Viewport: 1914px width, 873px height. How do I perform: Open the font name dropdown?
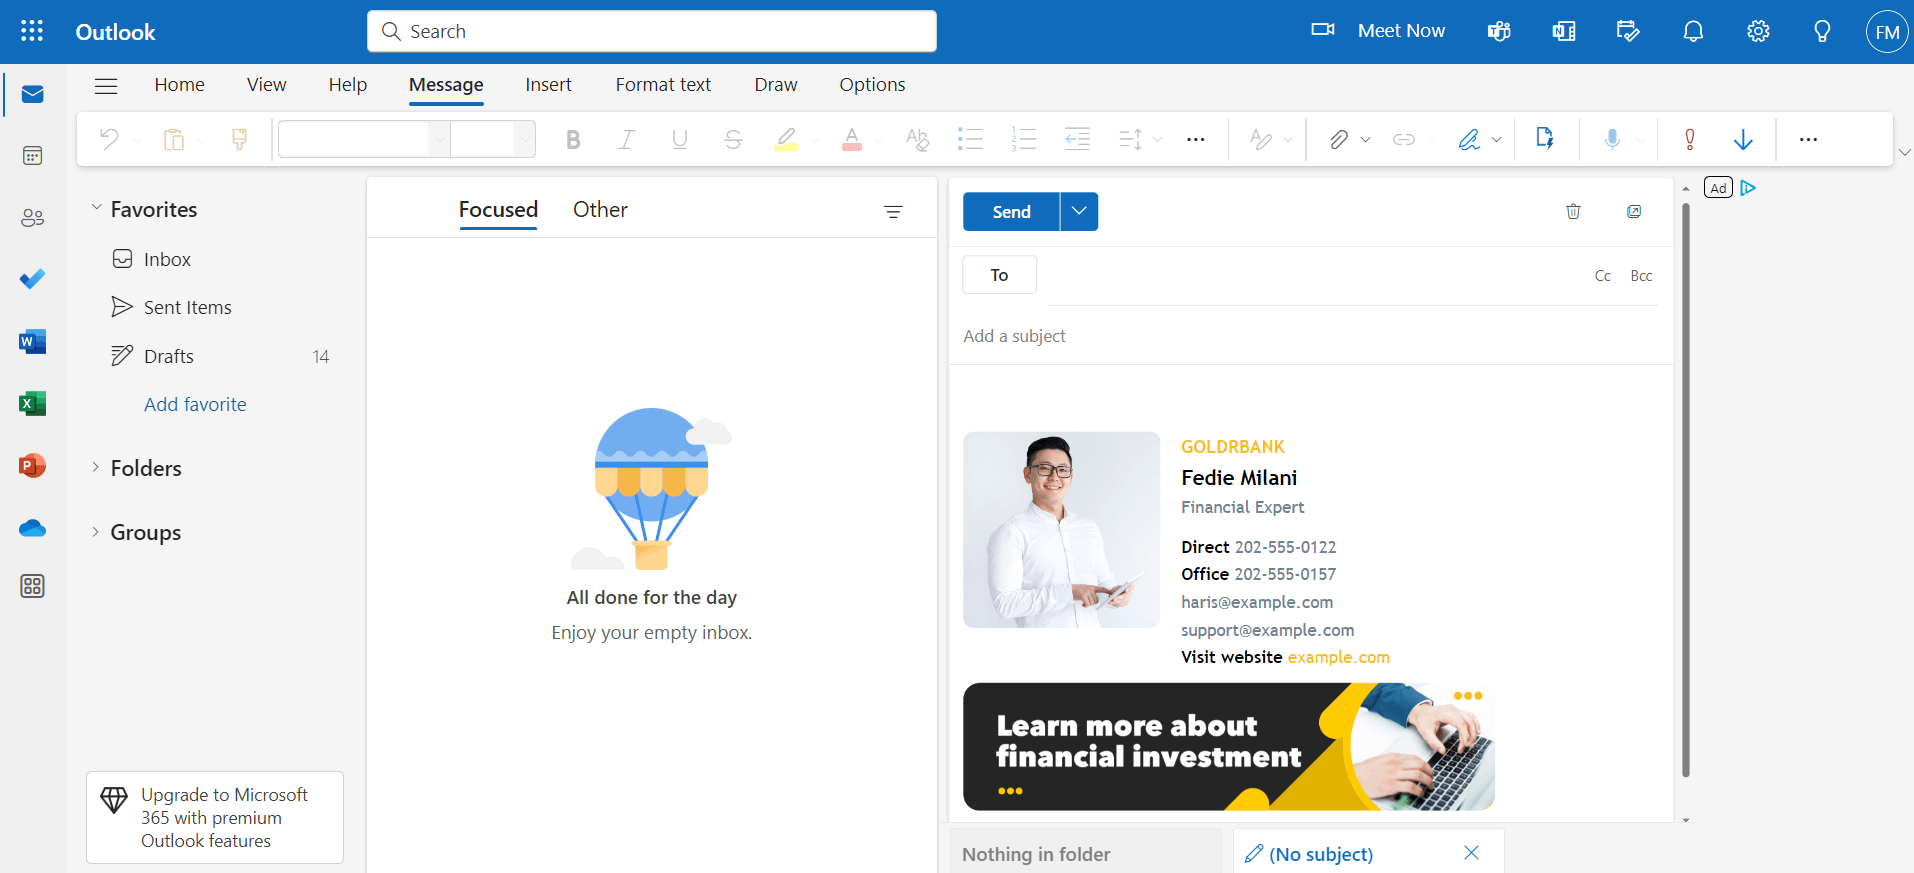click(439, 139)
